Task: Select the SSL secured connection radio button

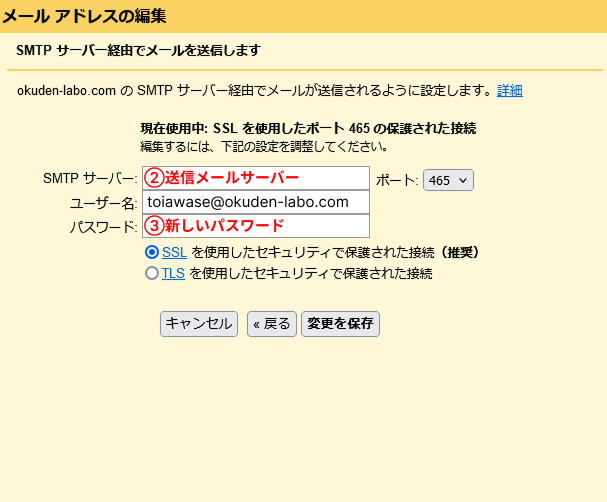Action: [x=152, y=253]
